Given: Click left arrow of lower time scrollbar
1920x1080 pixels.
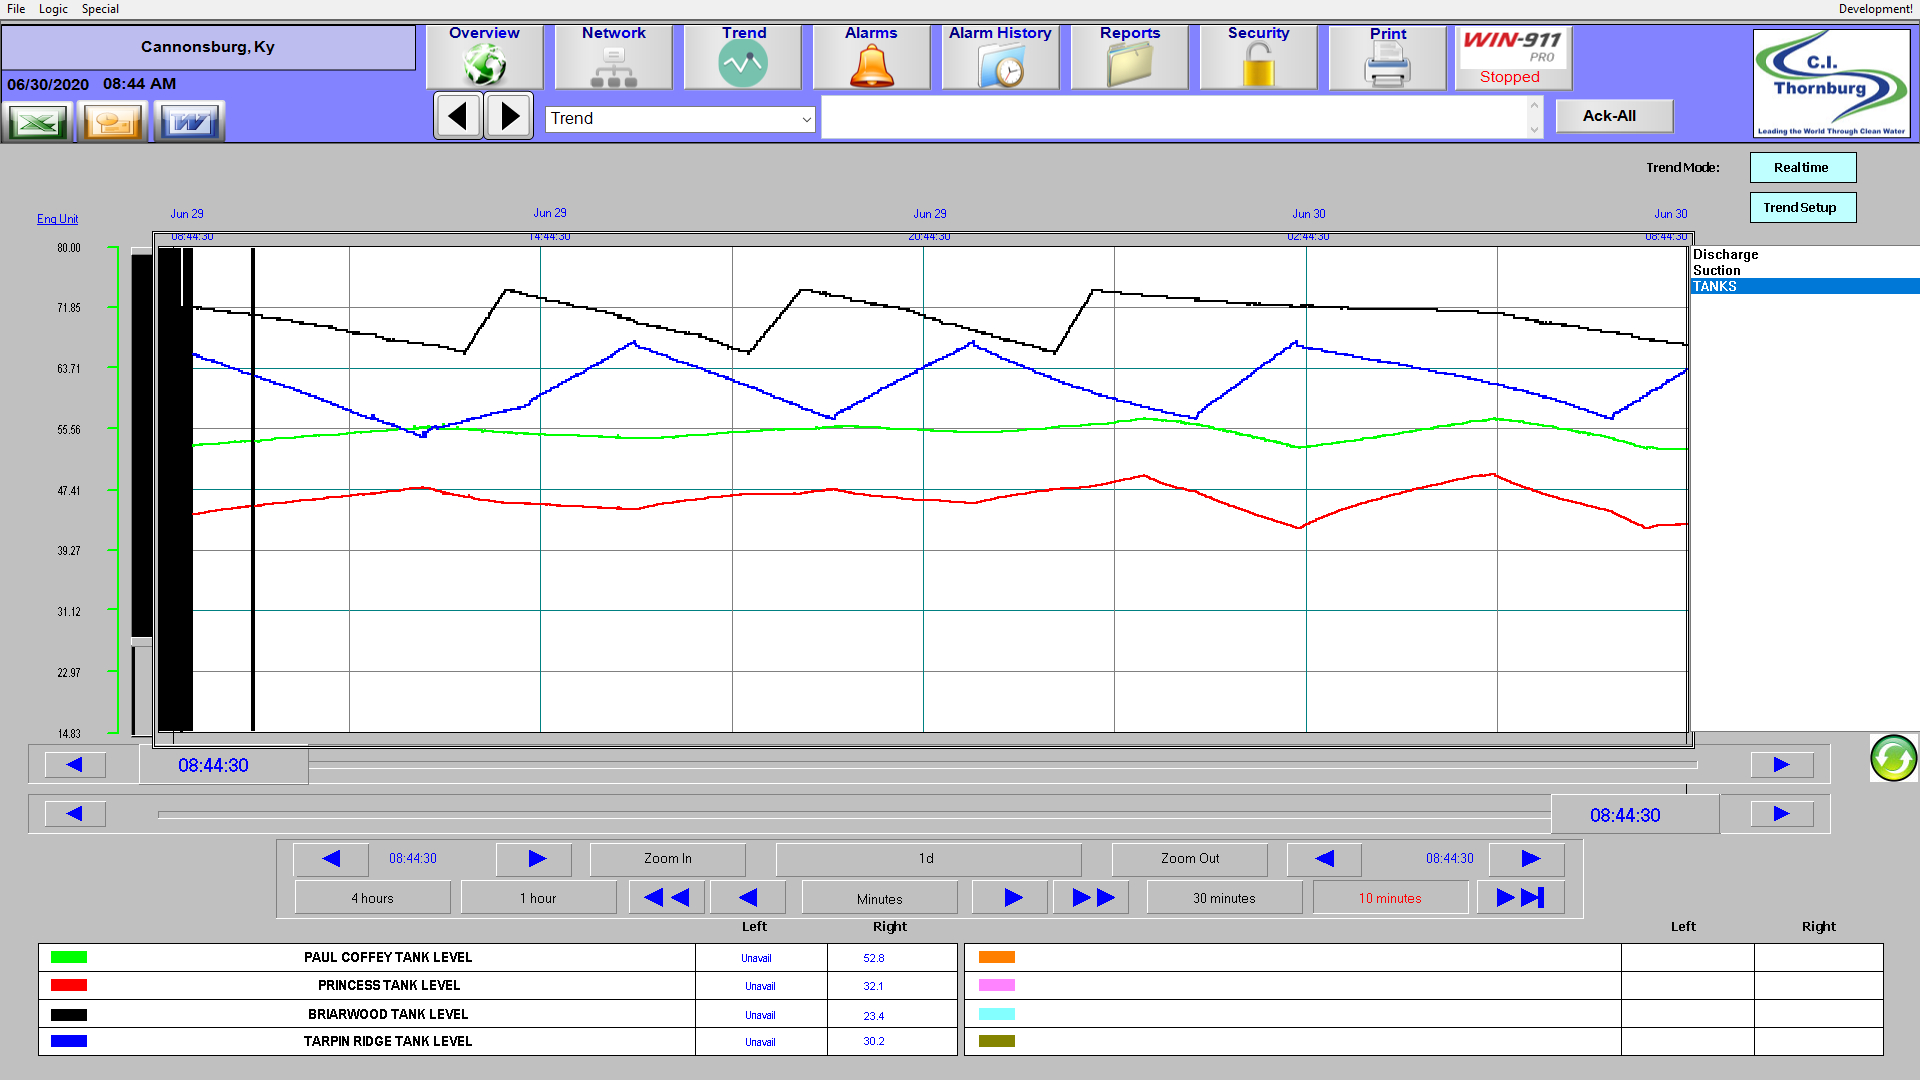Looking at the screenshot, I should 75,814.
